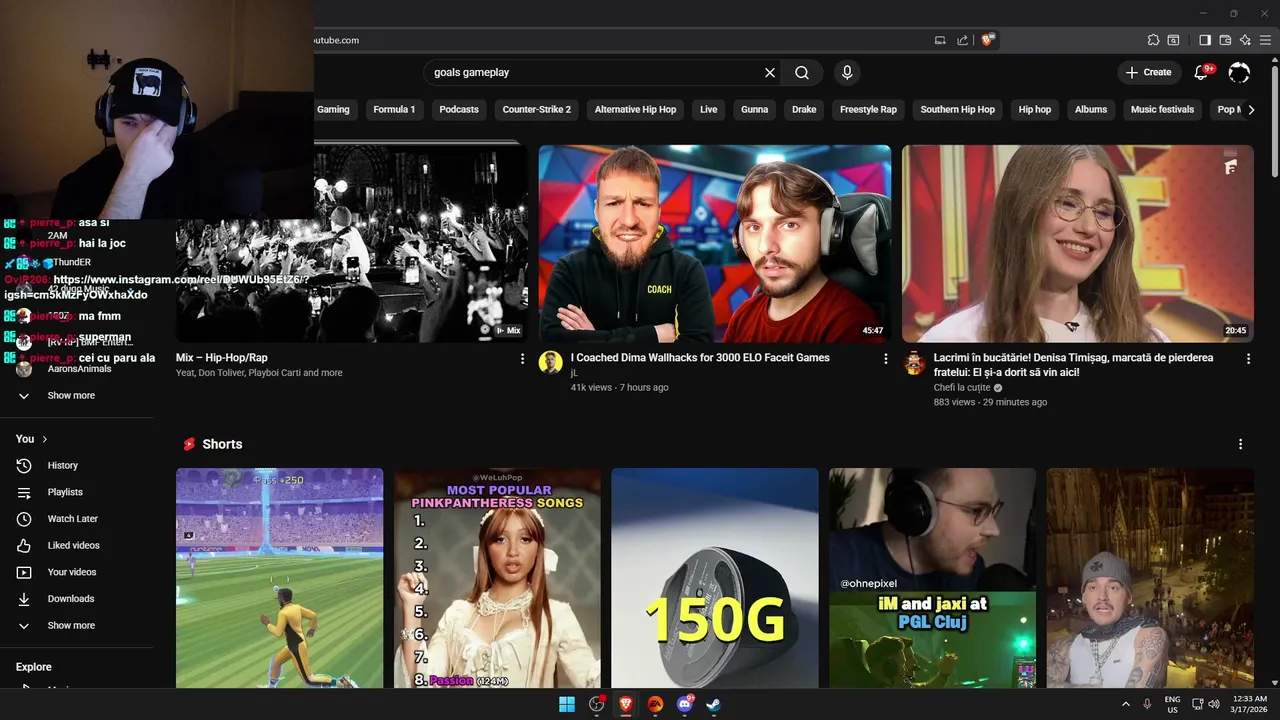Image resolution: width=1280 pixels, height=720 pixels.
Task: Open the Chefi la cuțite video thumbnail
Action: (x=1078, y=244)
